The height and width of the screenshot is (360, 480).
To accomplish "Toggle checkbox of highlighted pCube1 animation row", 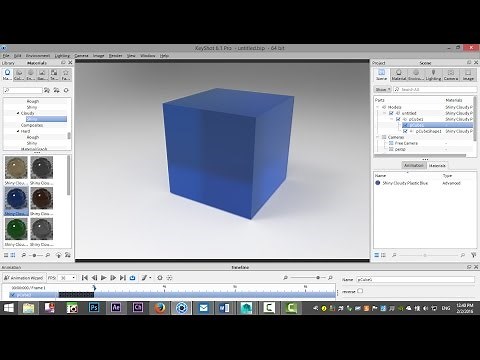I will tap(405, 125).
